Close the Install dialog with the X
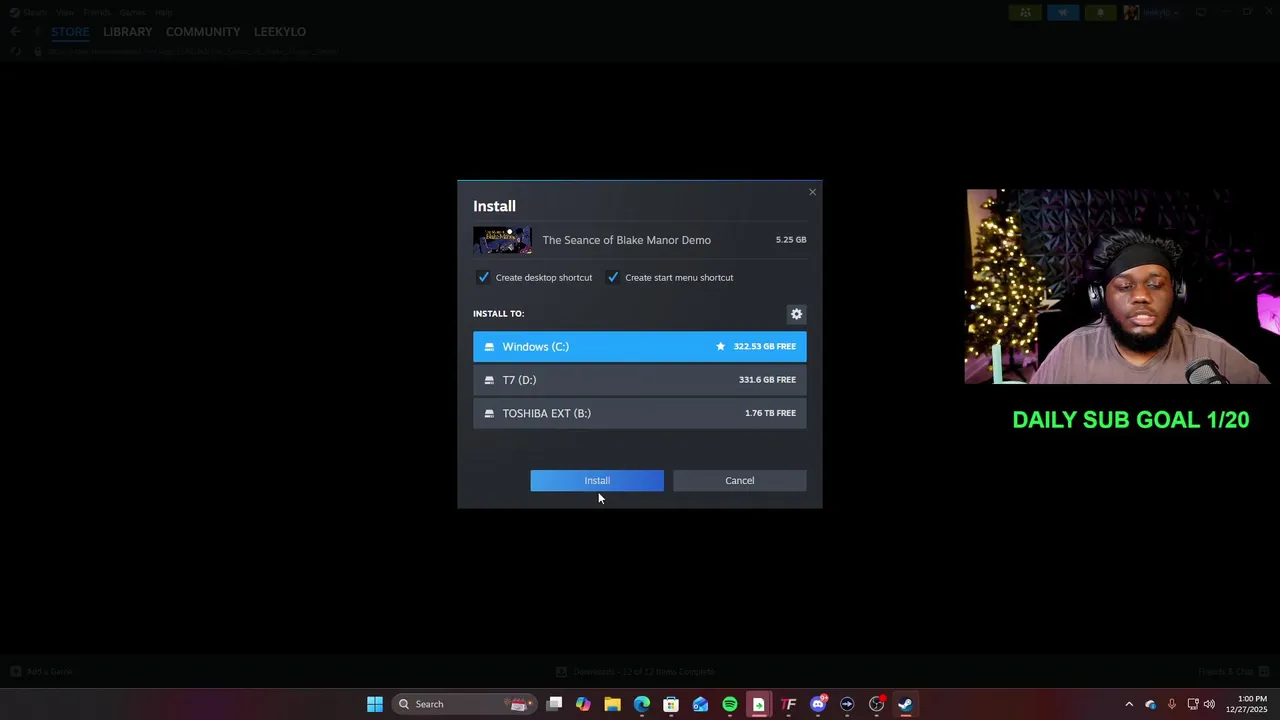Image resolution: width=1280 pixels, height=720 pixels. point(812,192)
